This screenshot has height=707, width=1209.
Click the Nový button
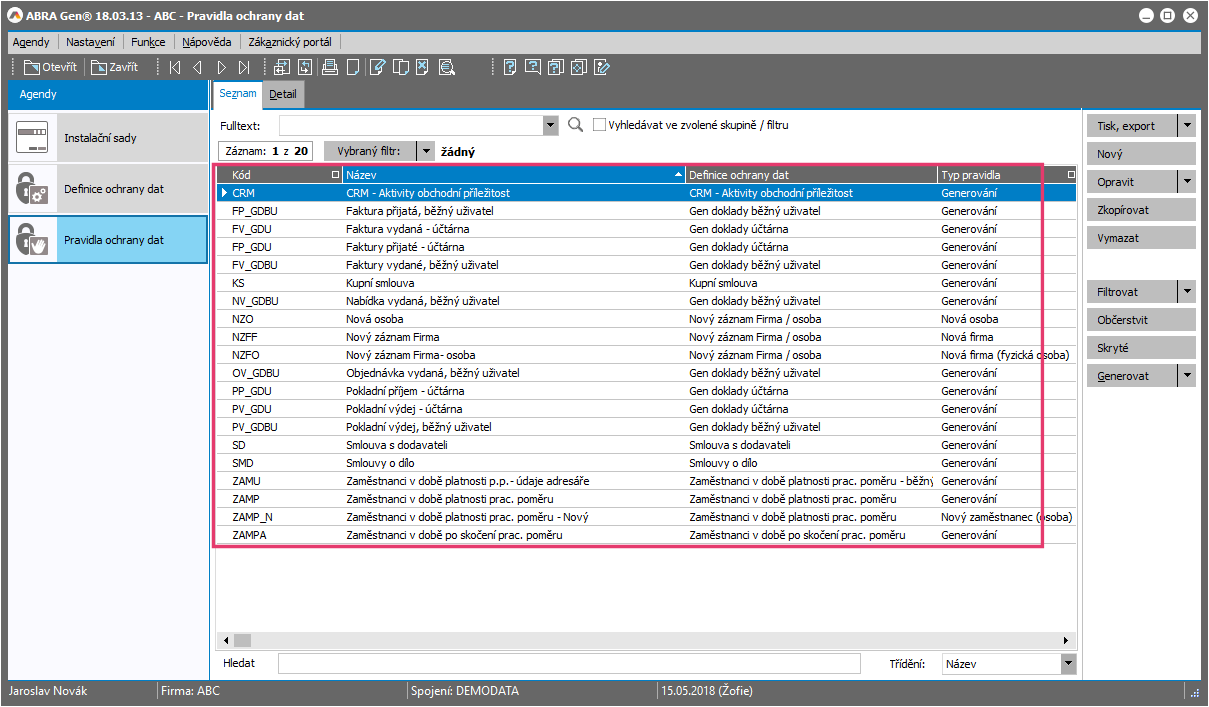tap(1140, 154)
